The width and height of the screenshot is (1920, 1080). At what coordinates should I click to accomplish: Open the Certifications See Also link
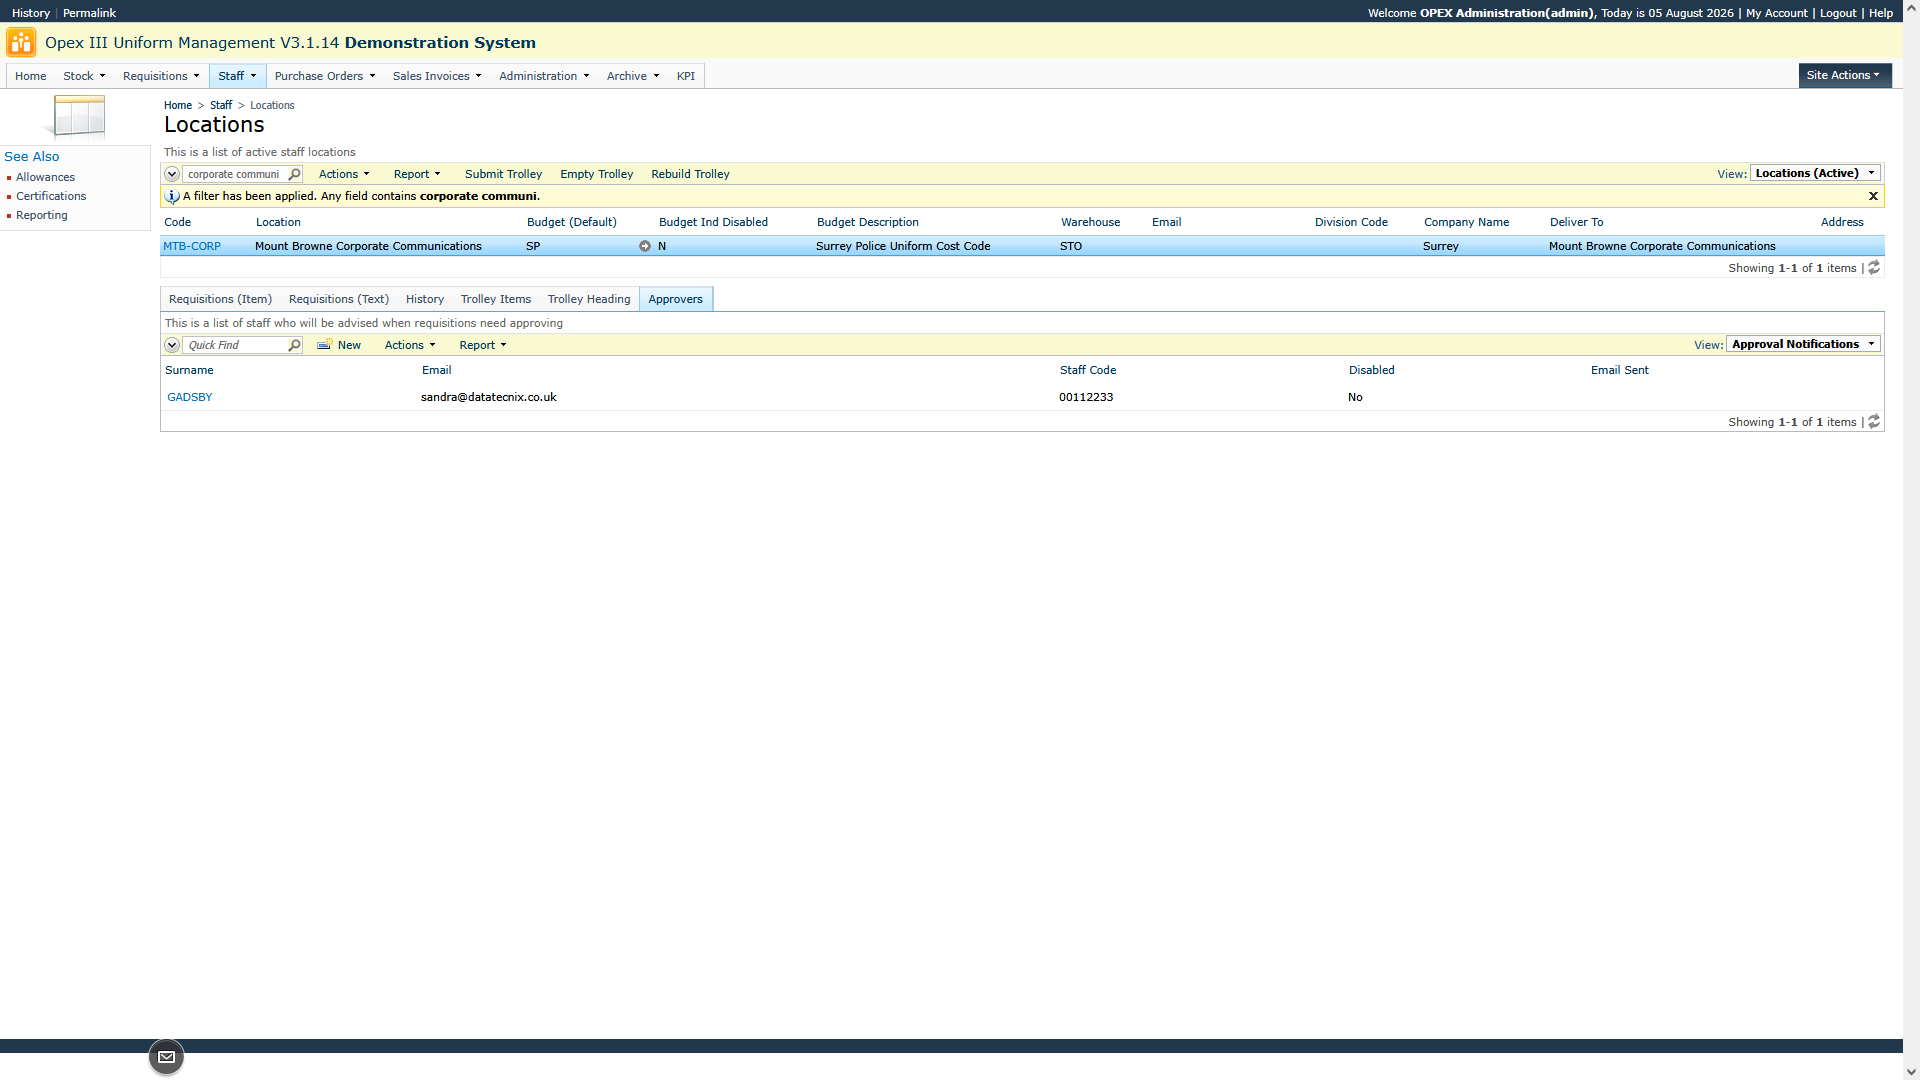[51, 196]
